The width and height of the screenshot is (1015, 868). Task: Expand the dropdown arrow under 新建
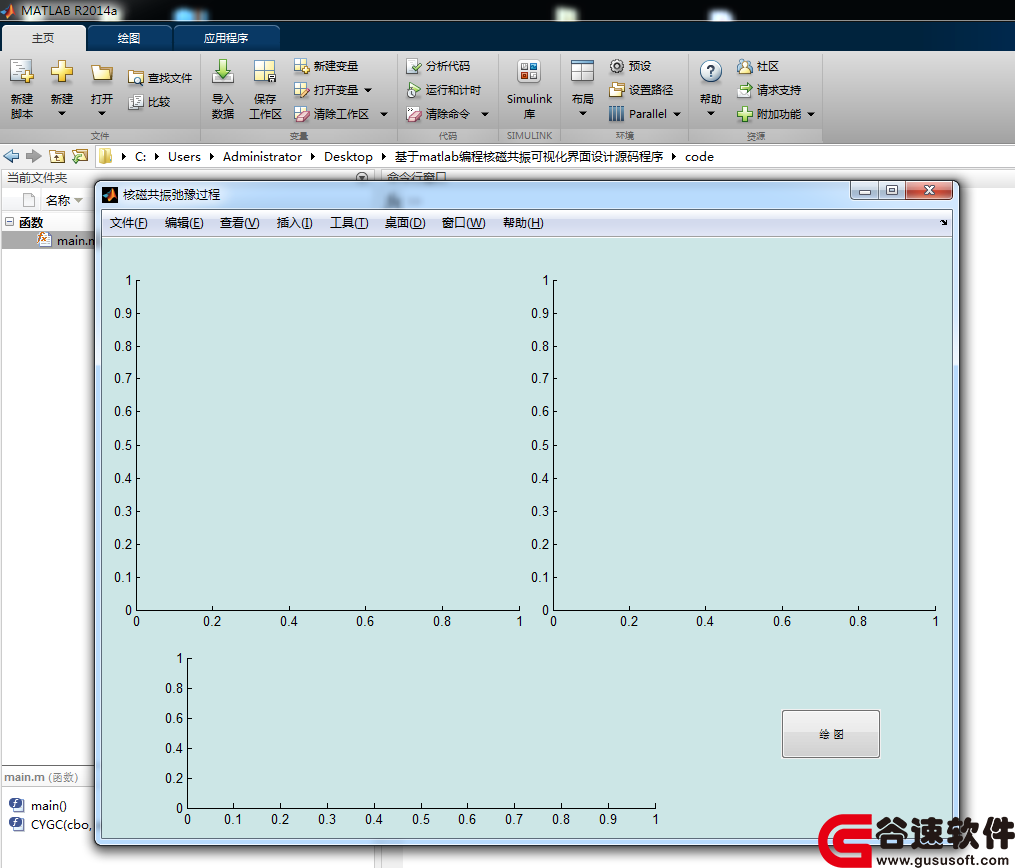[62, 114]
